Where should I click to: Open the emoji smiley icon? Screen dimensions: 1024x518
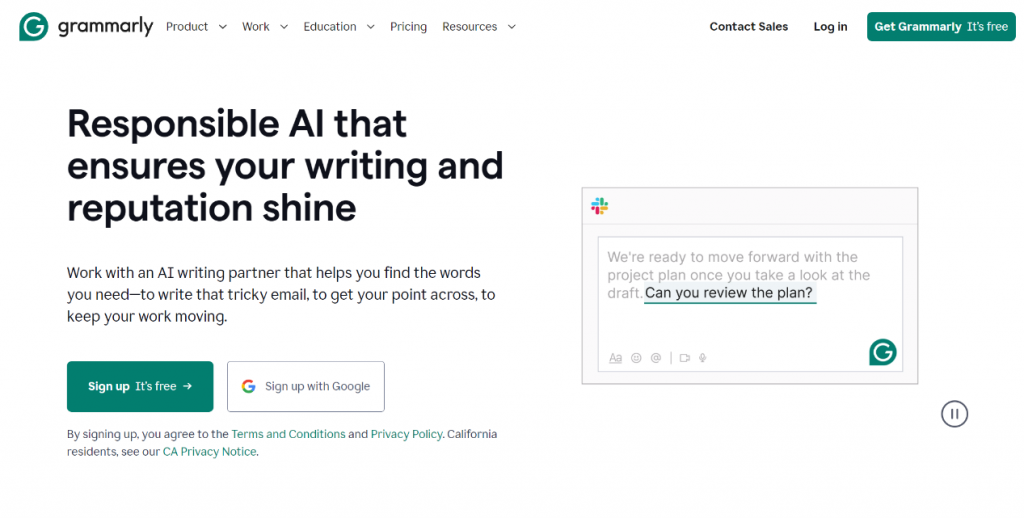[636, 358]
